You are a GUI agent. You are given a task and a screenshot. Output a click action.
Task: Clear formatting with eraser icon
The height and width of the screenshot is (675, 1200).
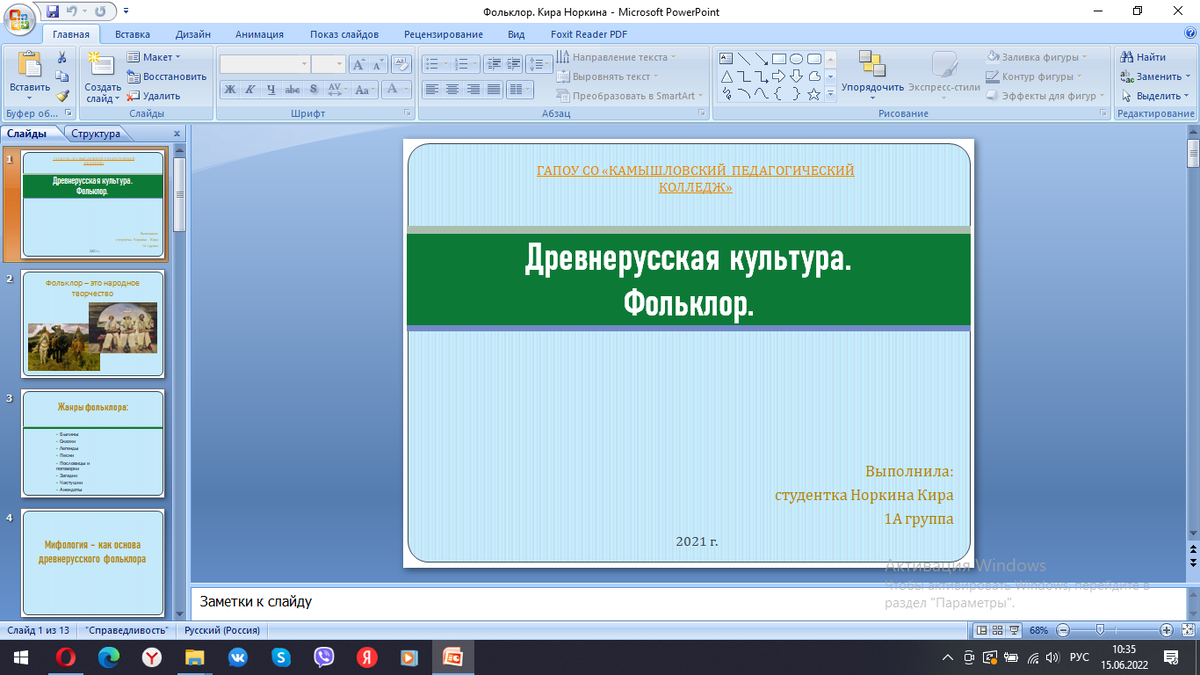point(401,64)
